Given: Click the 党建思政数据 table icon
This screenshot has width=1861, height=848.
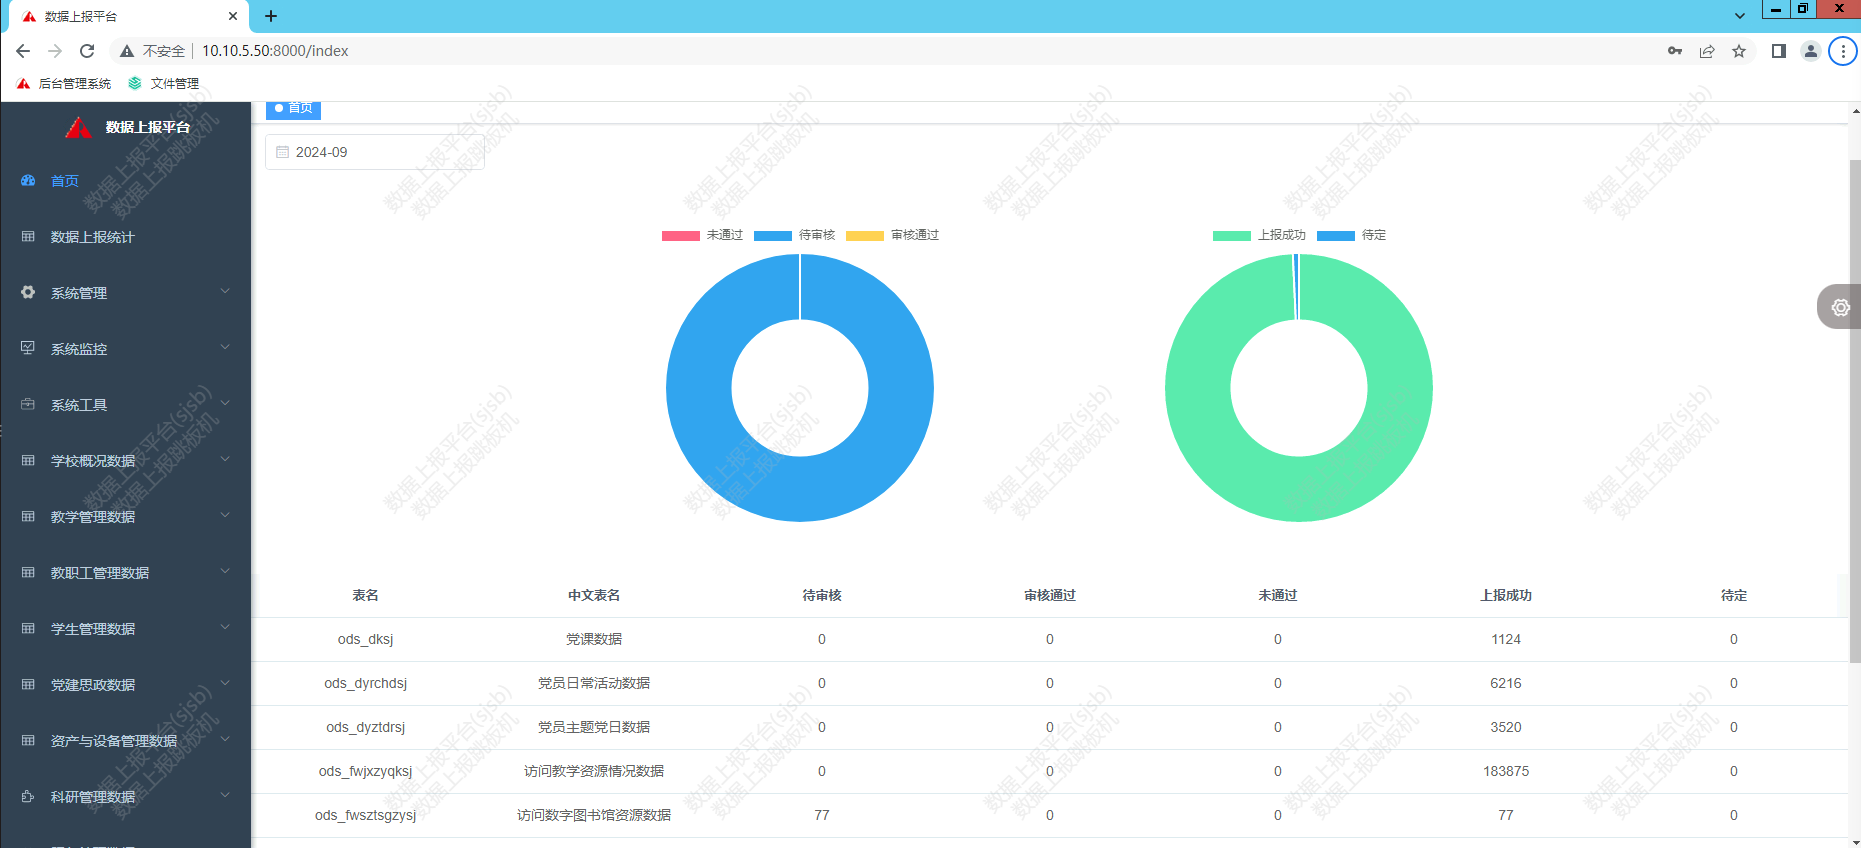Looking at the screenshot, I should click(28, 685).
